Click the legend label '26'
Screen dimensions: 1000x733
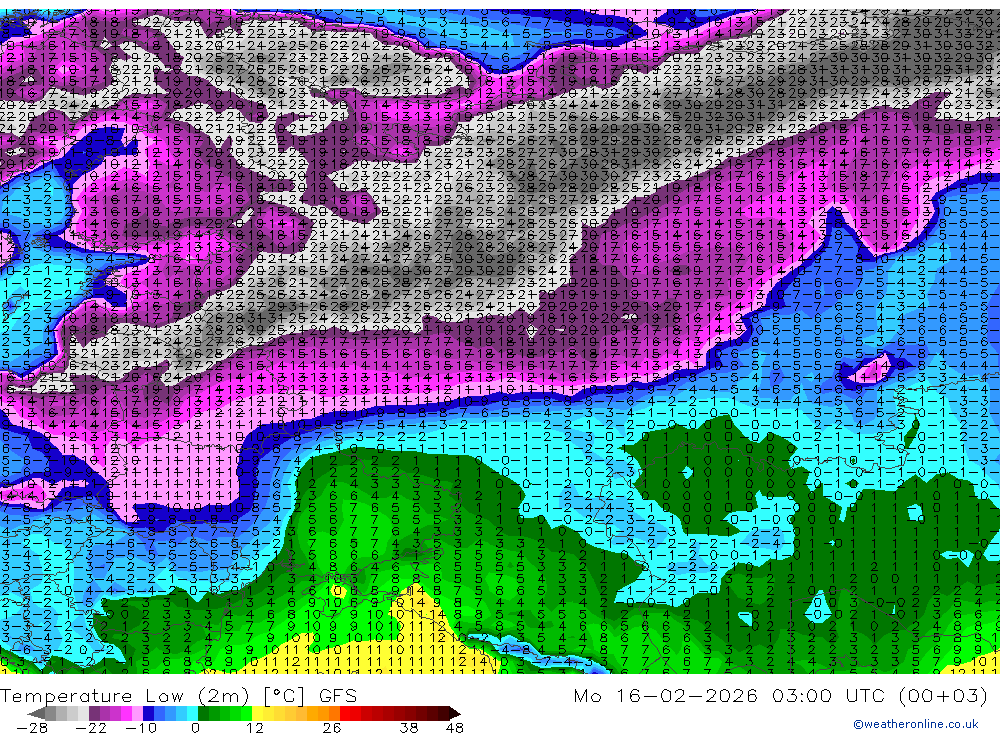332,728
